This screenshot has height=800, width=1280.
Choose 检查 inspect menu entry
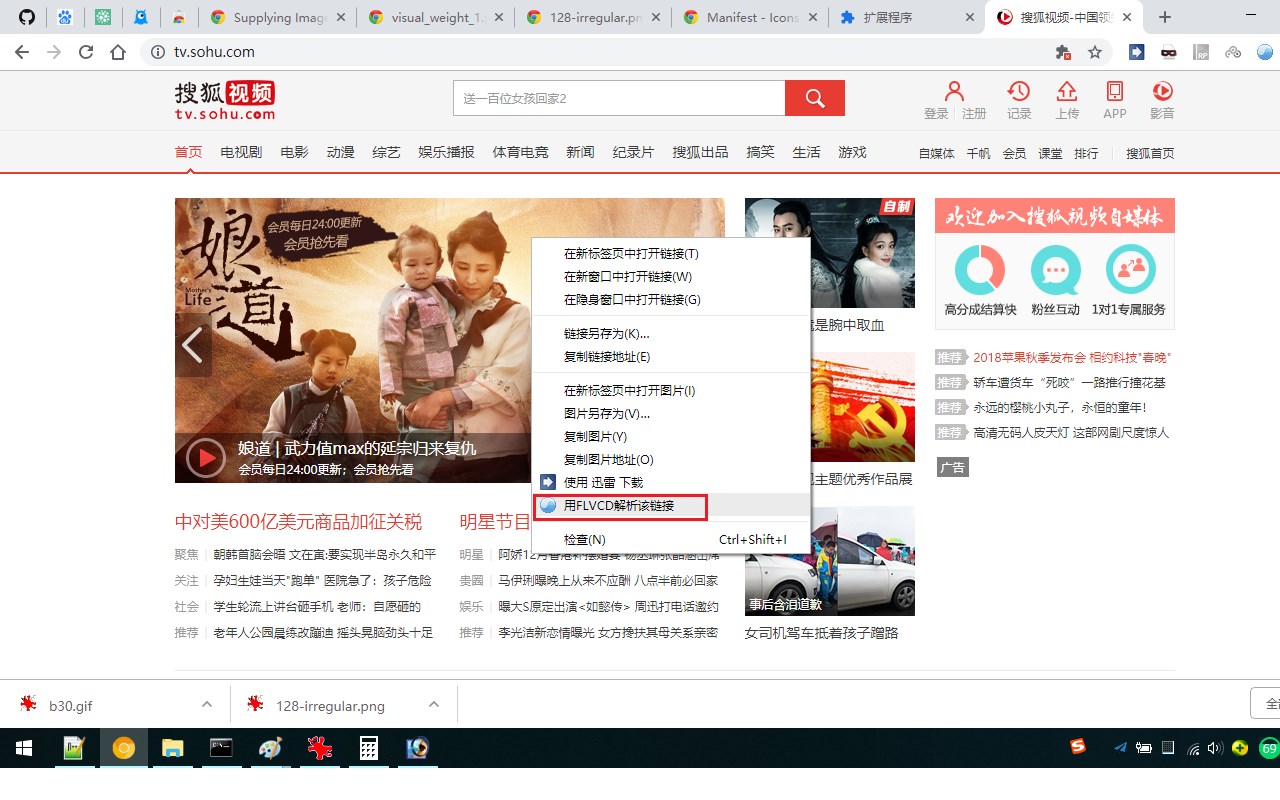tap(670, 540)
